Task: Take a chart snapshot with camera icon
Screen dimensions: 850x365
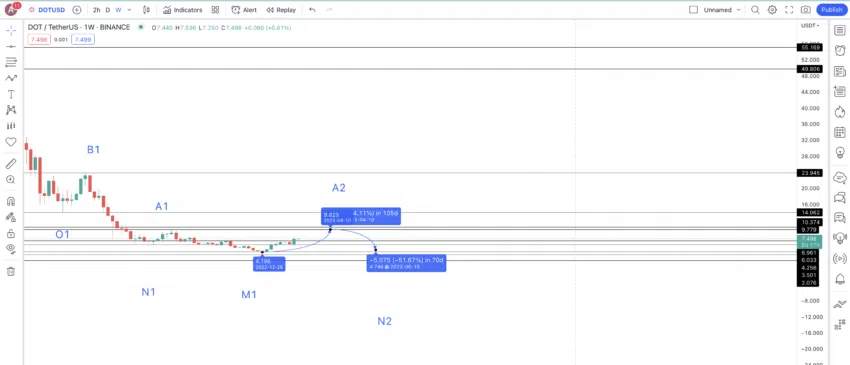Action: (806, 10)
